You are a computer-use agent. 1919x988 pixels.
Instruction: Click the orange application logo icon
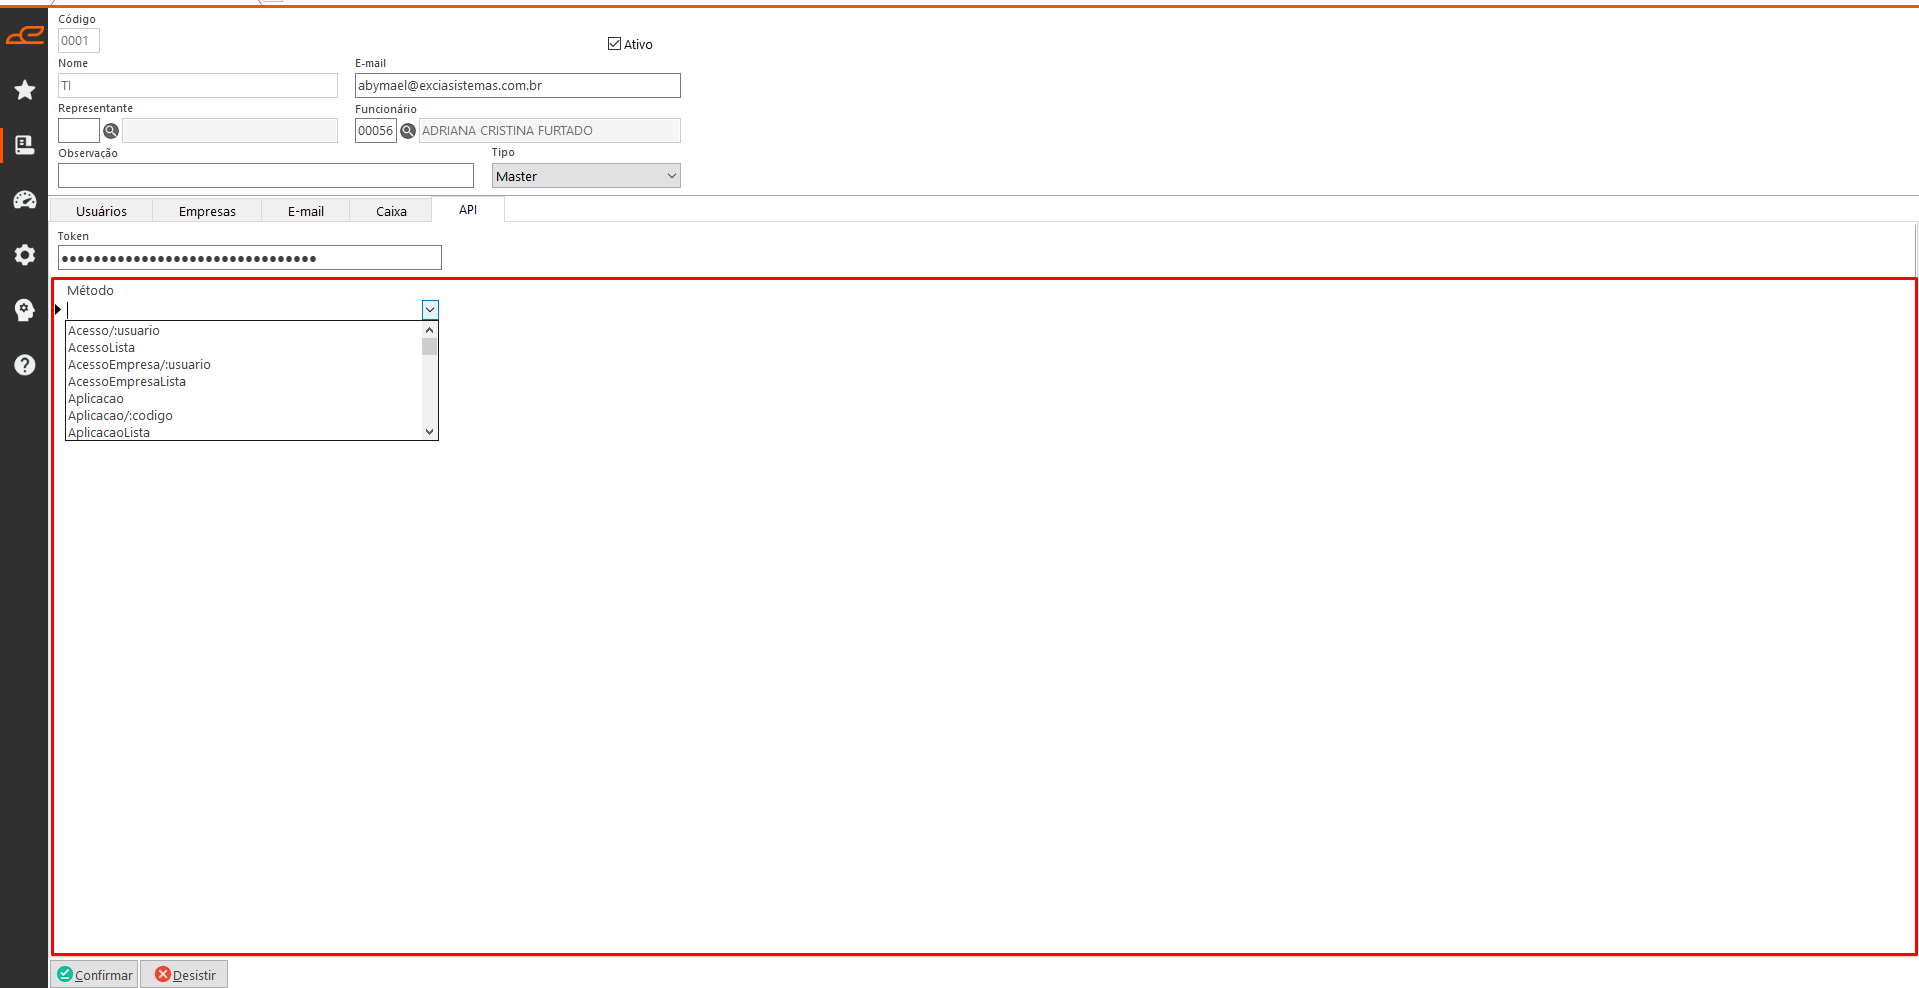pyautogui.click(x=25, y=36)
